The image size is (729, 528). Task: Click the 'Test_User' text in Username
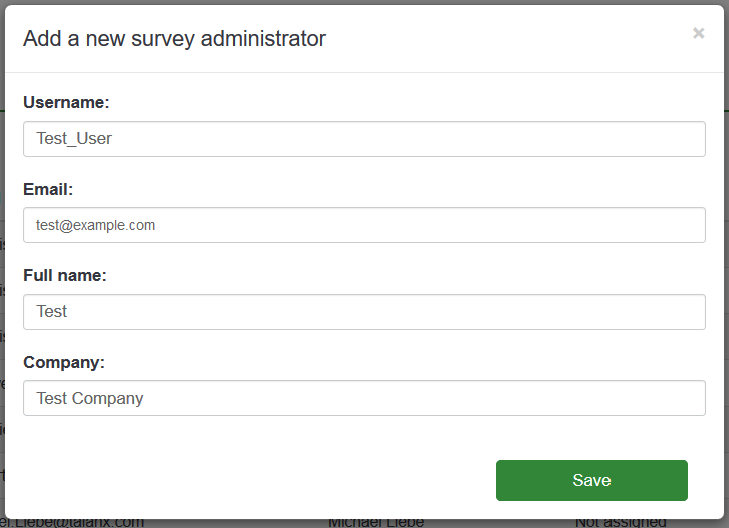tap(74, 139)
